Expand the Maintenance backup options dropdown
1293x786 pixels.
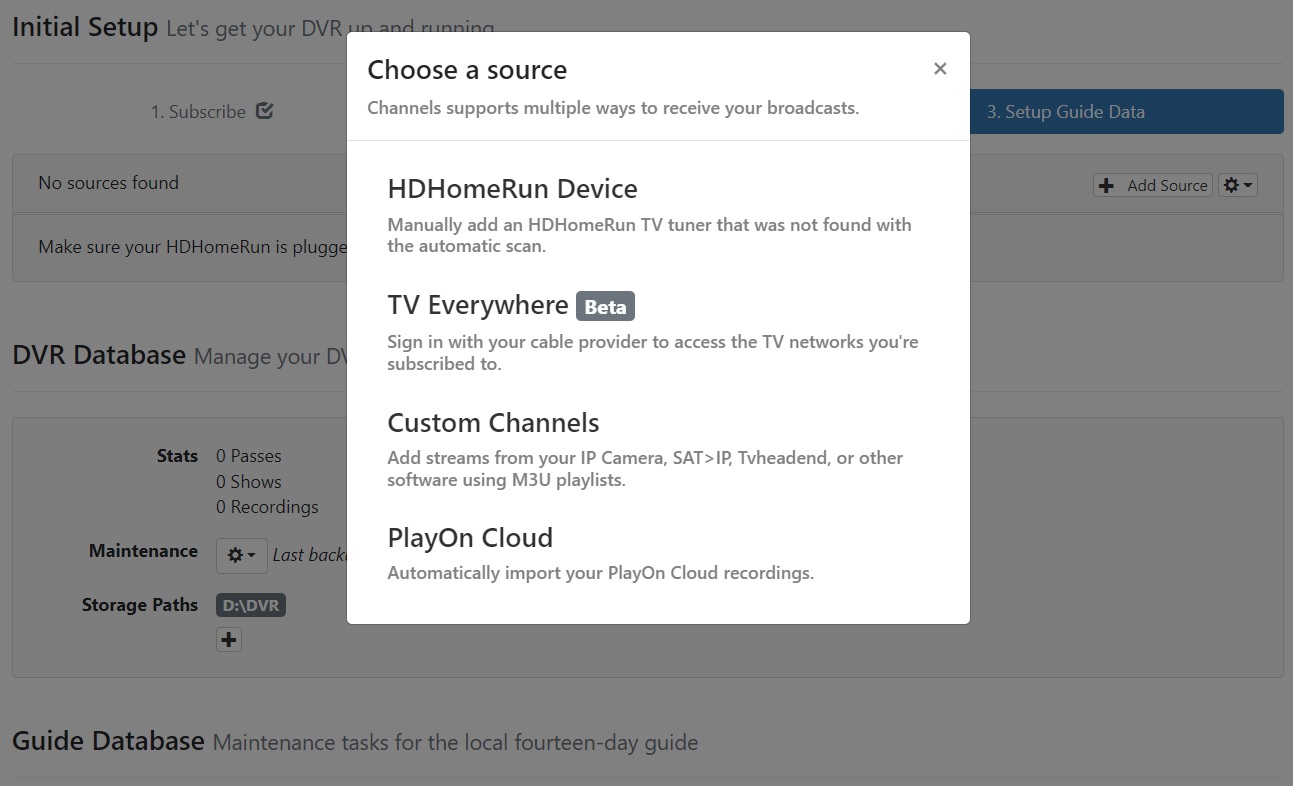pyautogui.click(x=249, y=556)
